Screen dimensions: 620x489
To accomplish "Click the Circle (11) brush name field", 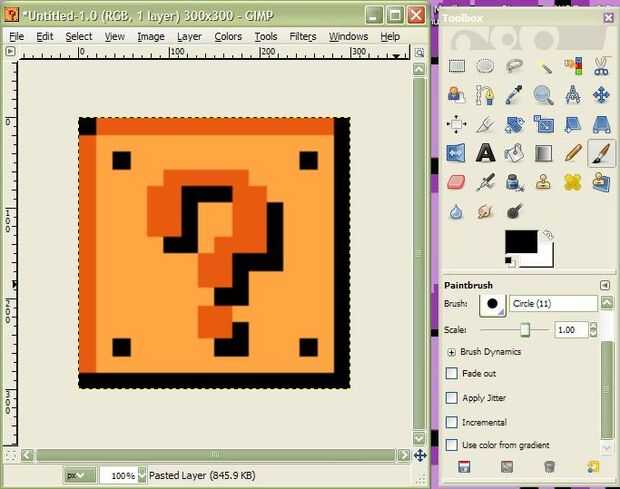I will point(553,304).
